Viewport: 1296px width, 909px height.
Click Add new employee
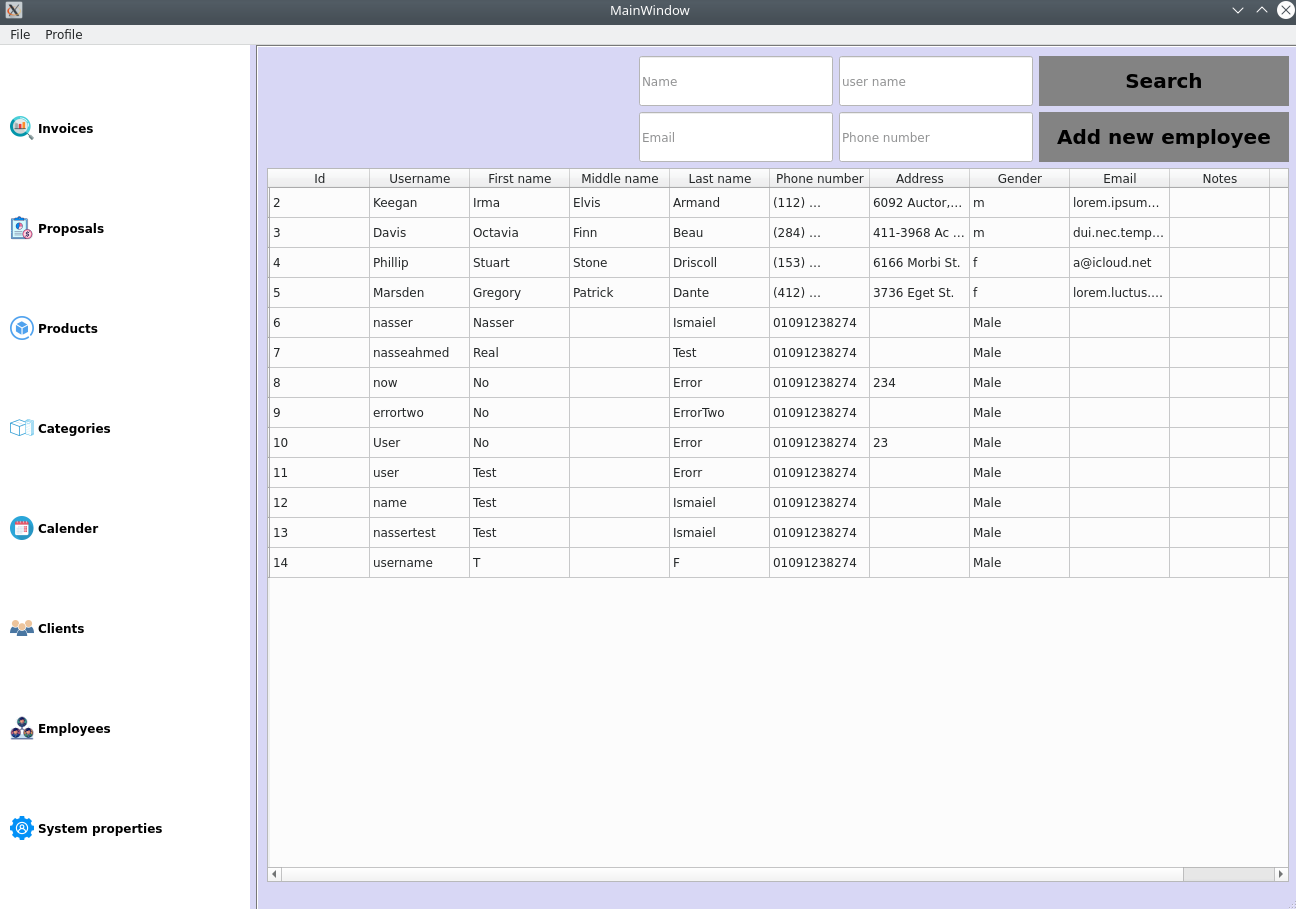(x=1163, y=137)
